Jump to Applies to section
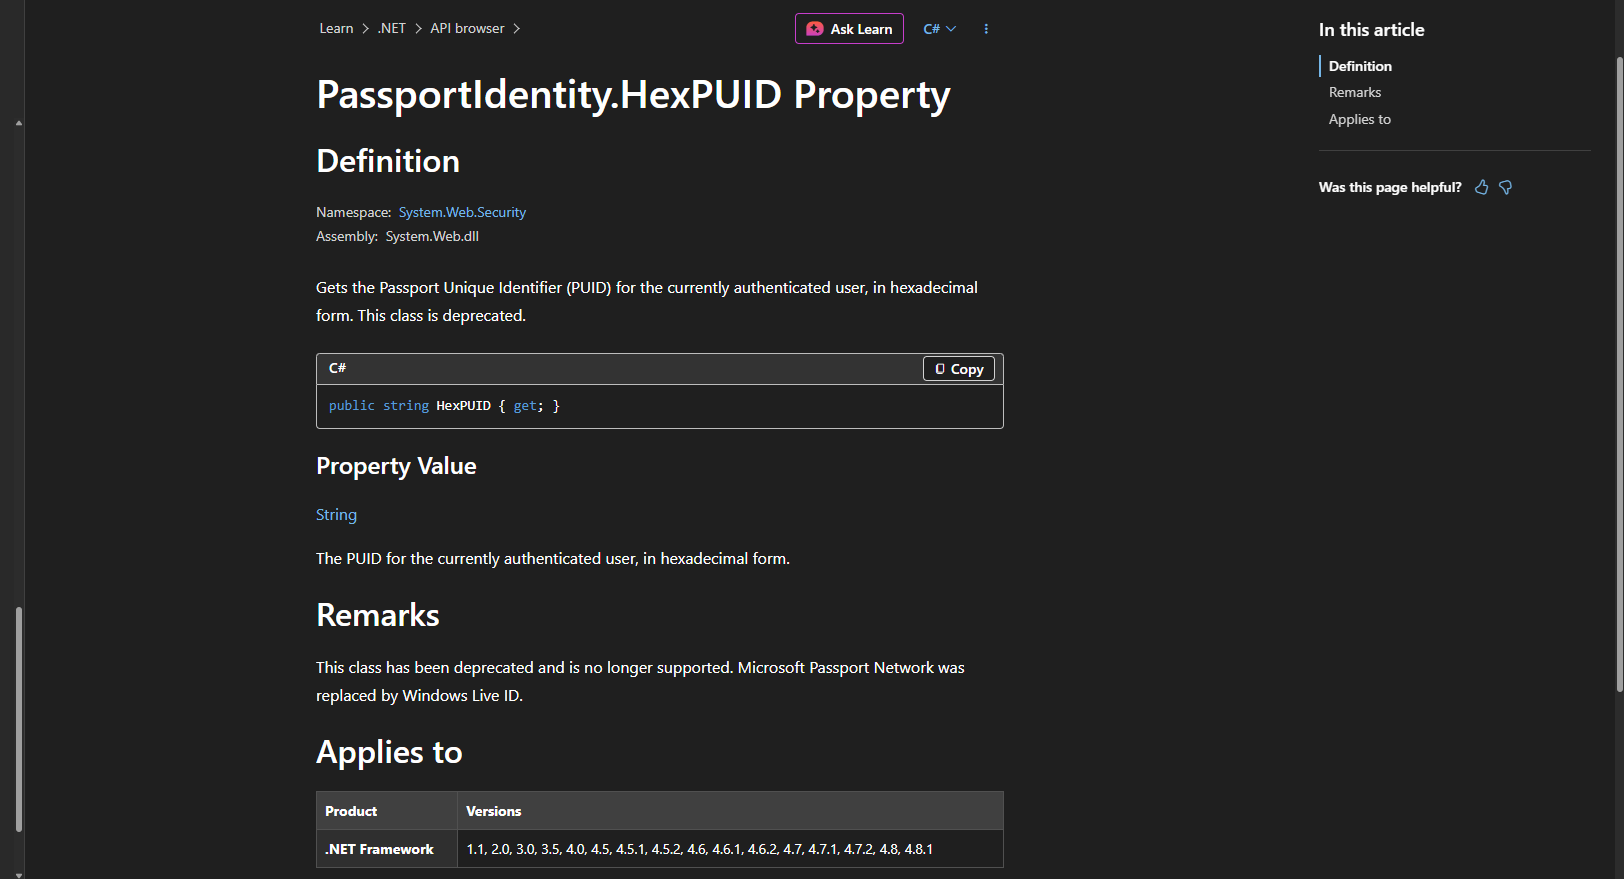Viewport: 1624px width, 879px height. (1360, 119)
